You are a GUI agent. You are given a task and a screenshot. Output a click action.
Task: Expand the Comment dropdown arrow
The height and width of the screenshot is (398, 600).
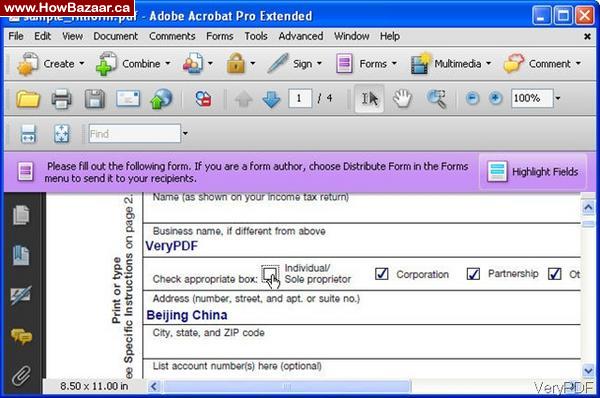click(x=578, y=64)
